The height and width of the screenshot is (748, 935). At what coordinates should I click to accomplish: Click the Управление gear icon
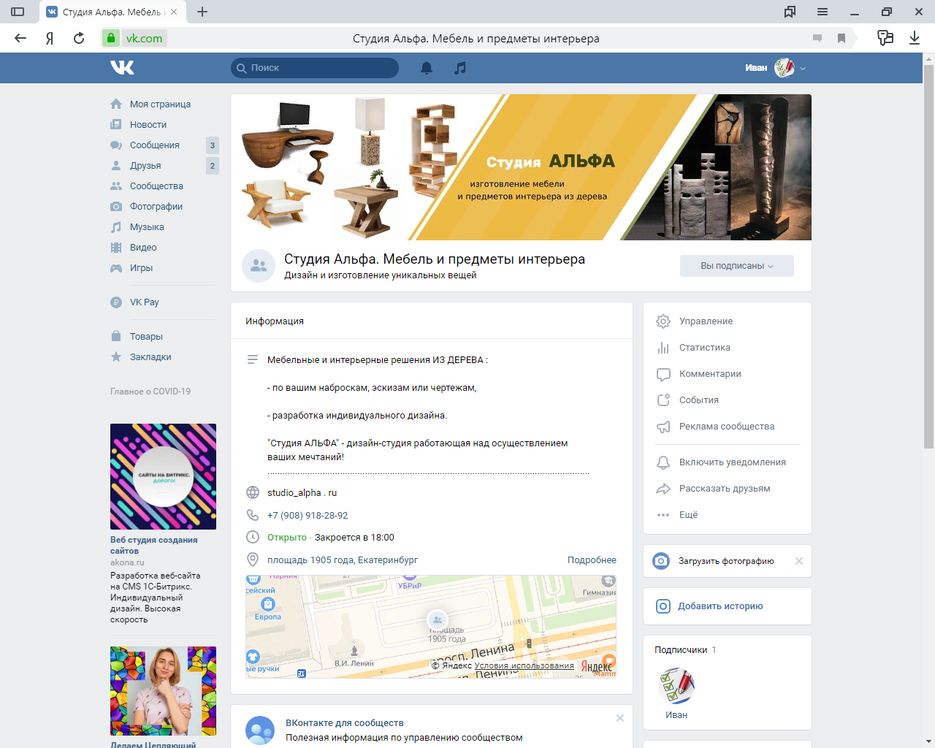click(663, 321)
